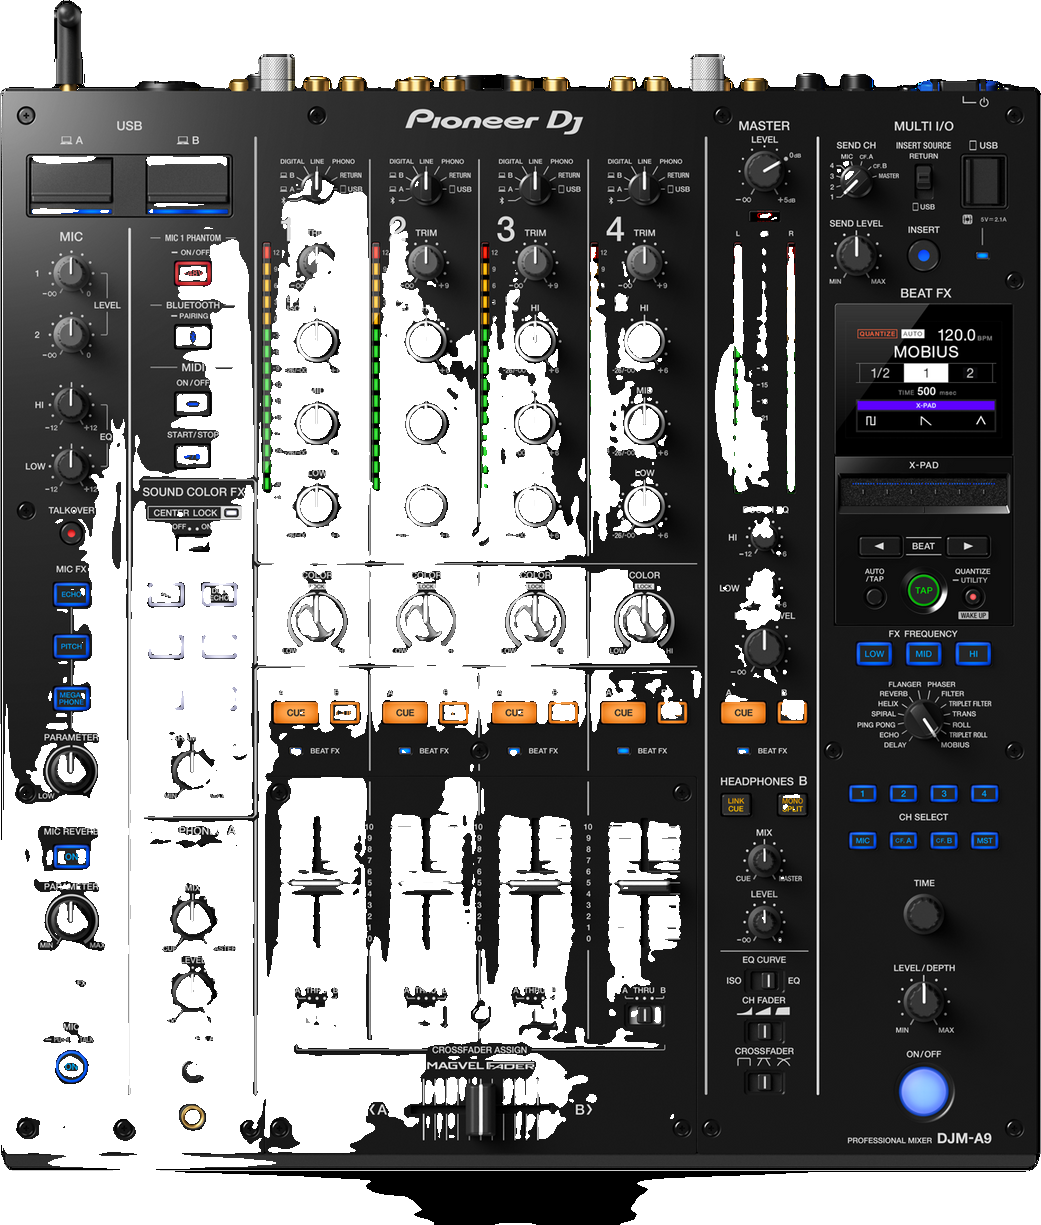Toggle the red TALKOVER button
The image size is (1041, 1225).
70,533
